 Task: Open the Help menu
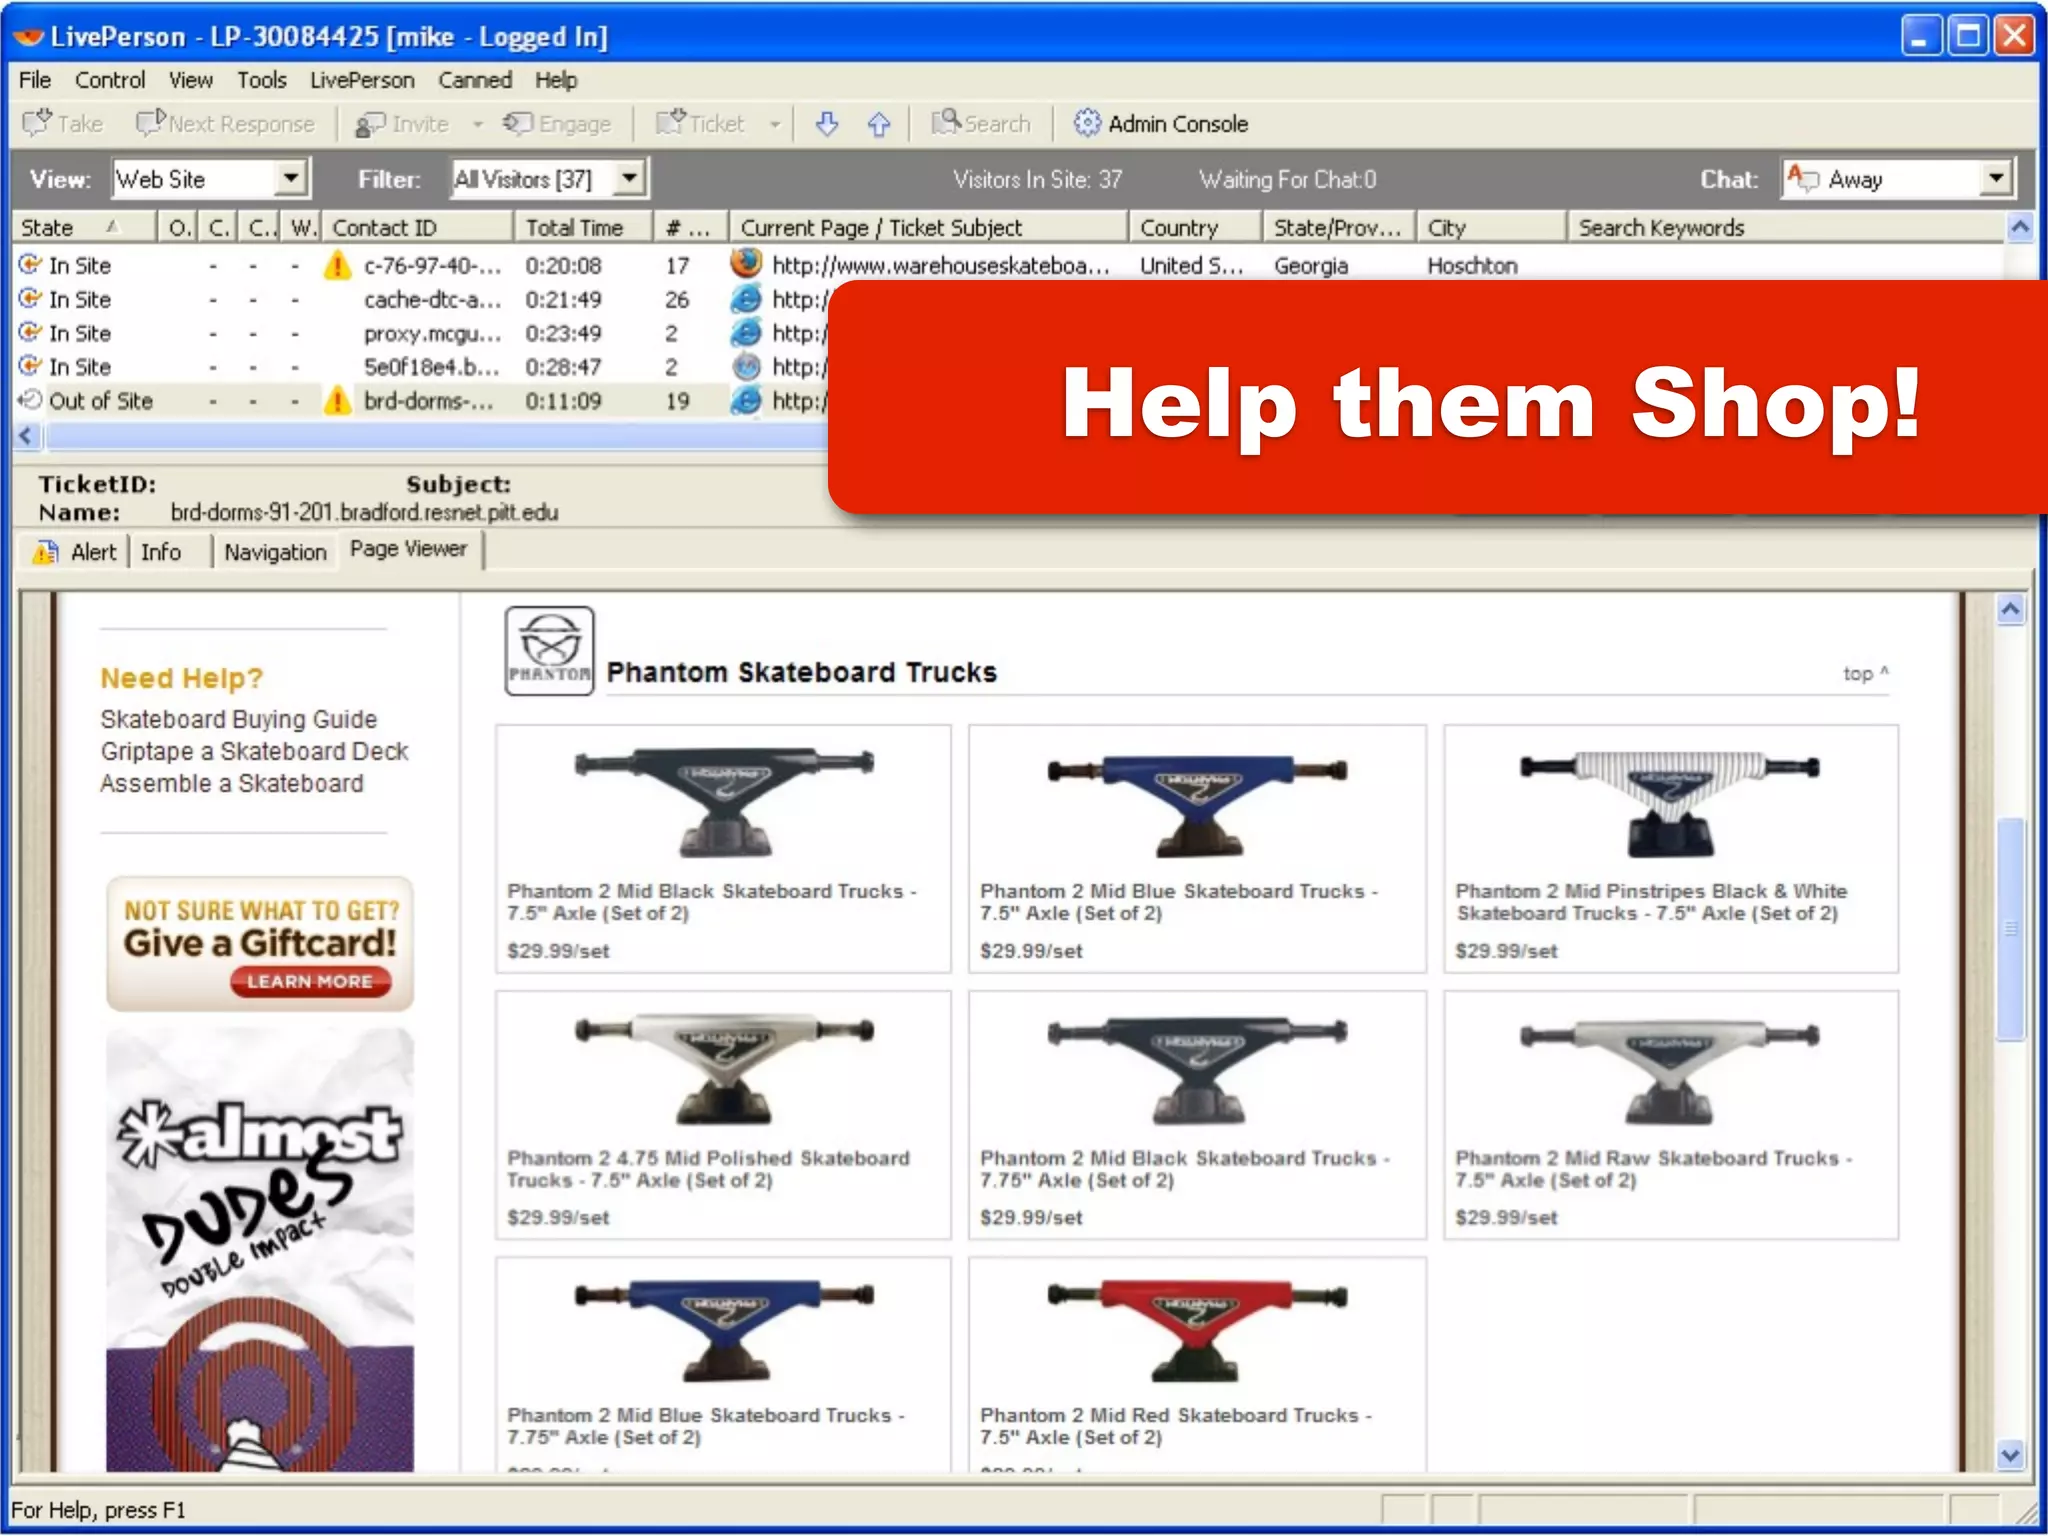556,80
